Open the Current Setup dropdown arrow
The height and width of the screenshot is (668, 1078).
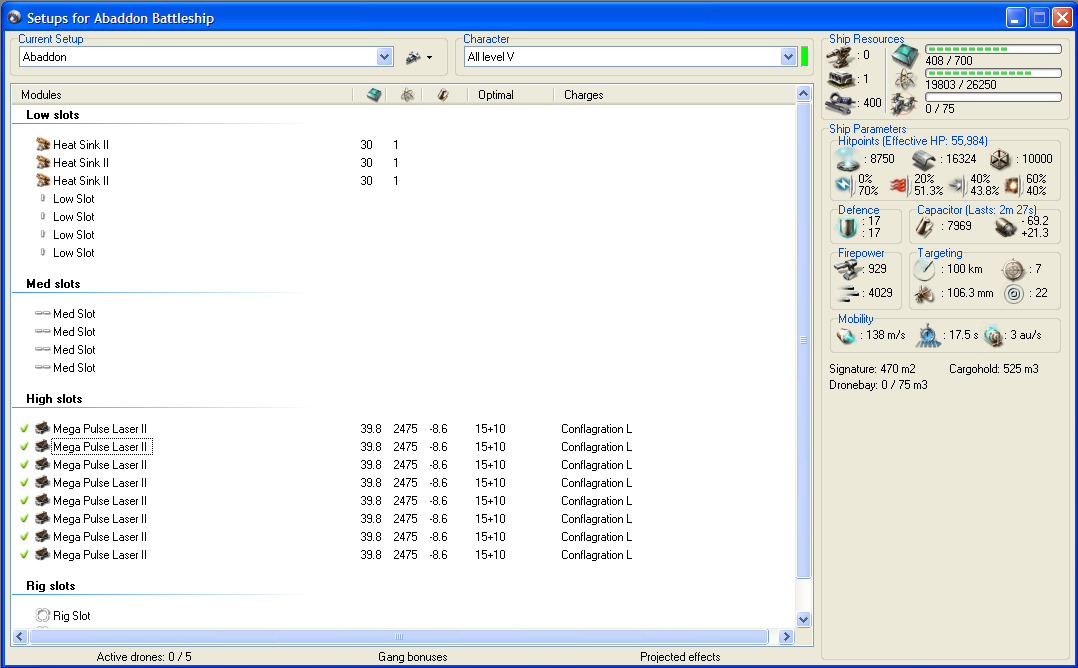pyautogui.click(x=384, y=57)
